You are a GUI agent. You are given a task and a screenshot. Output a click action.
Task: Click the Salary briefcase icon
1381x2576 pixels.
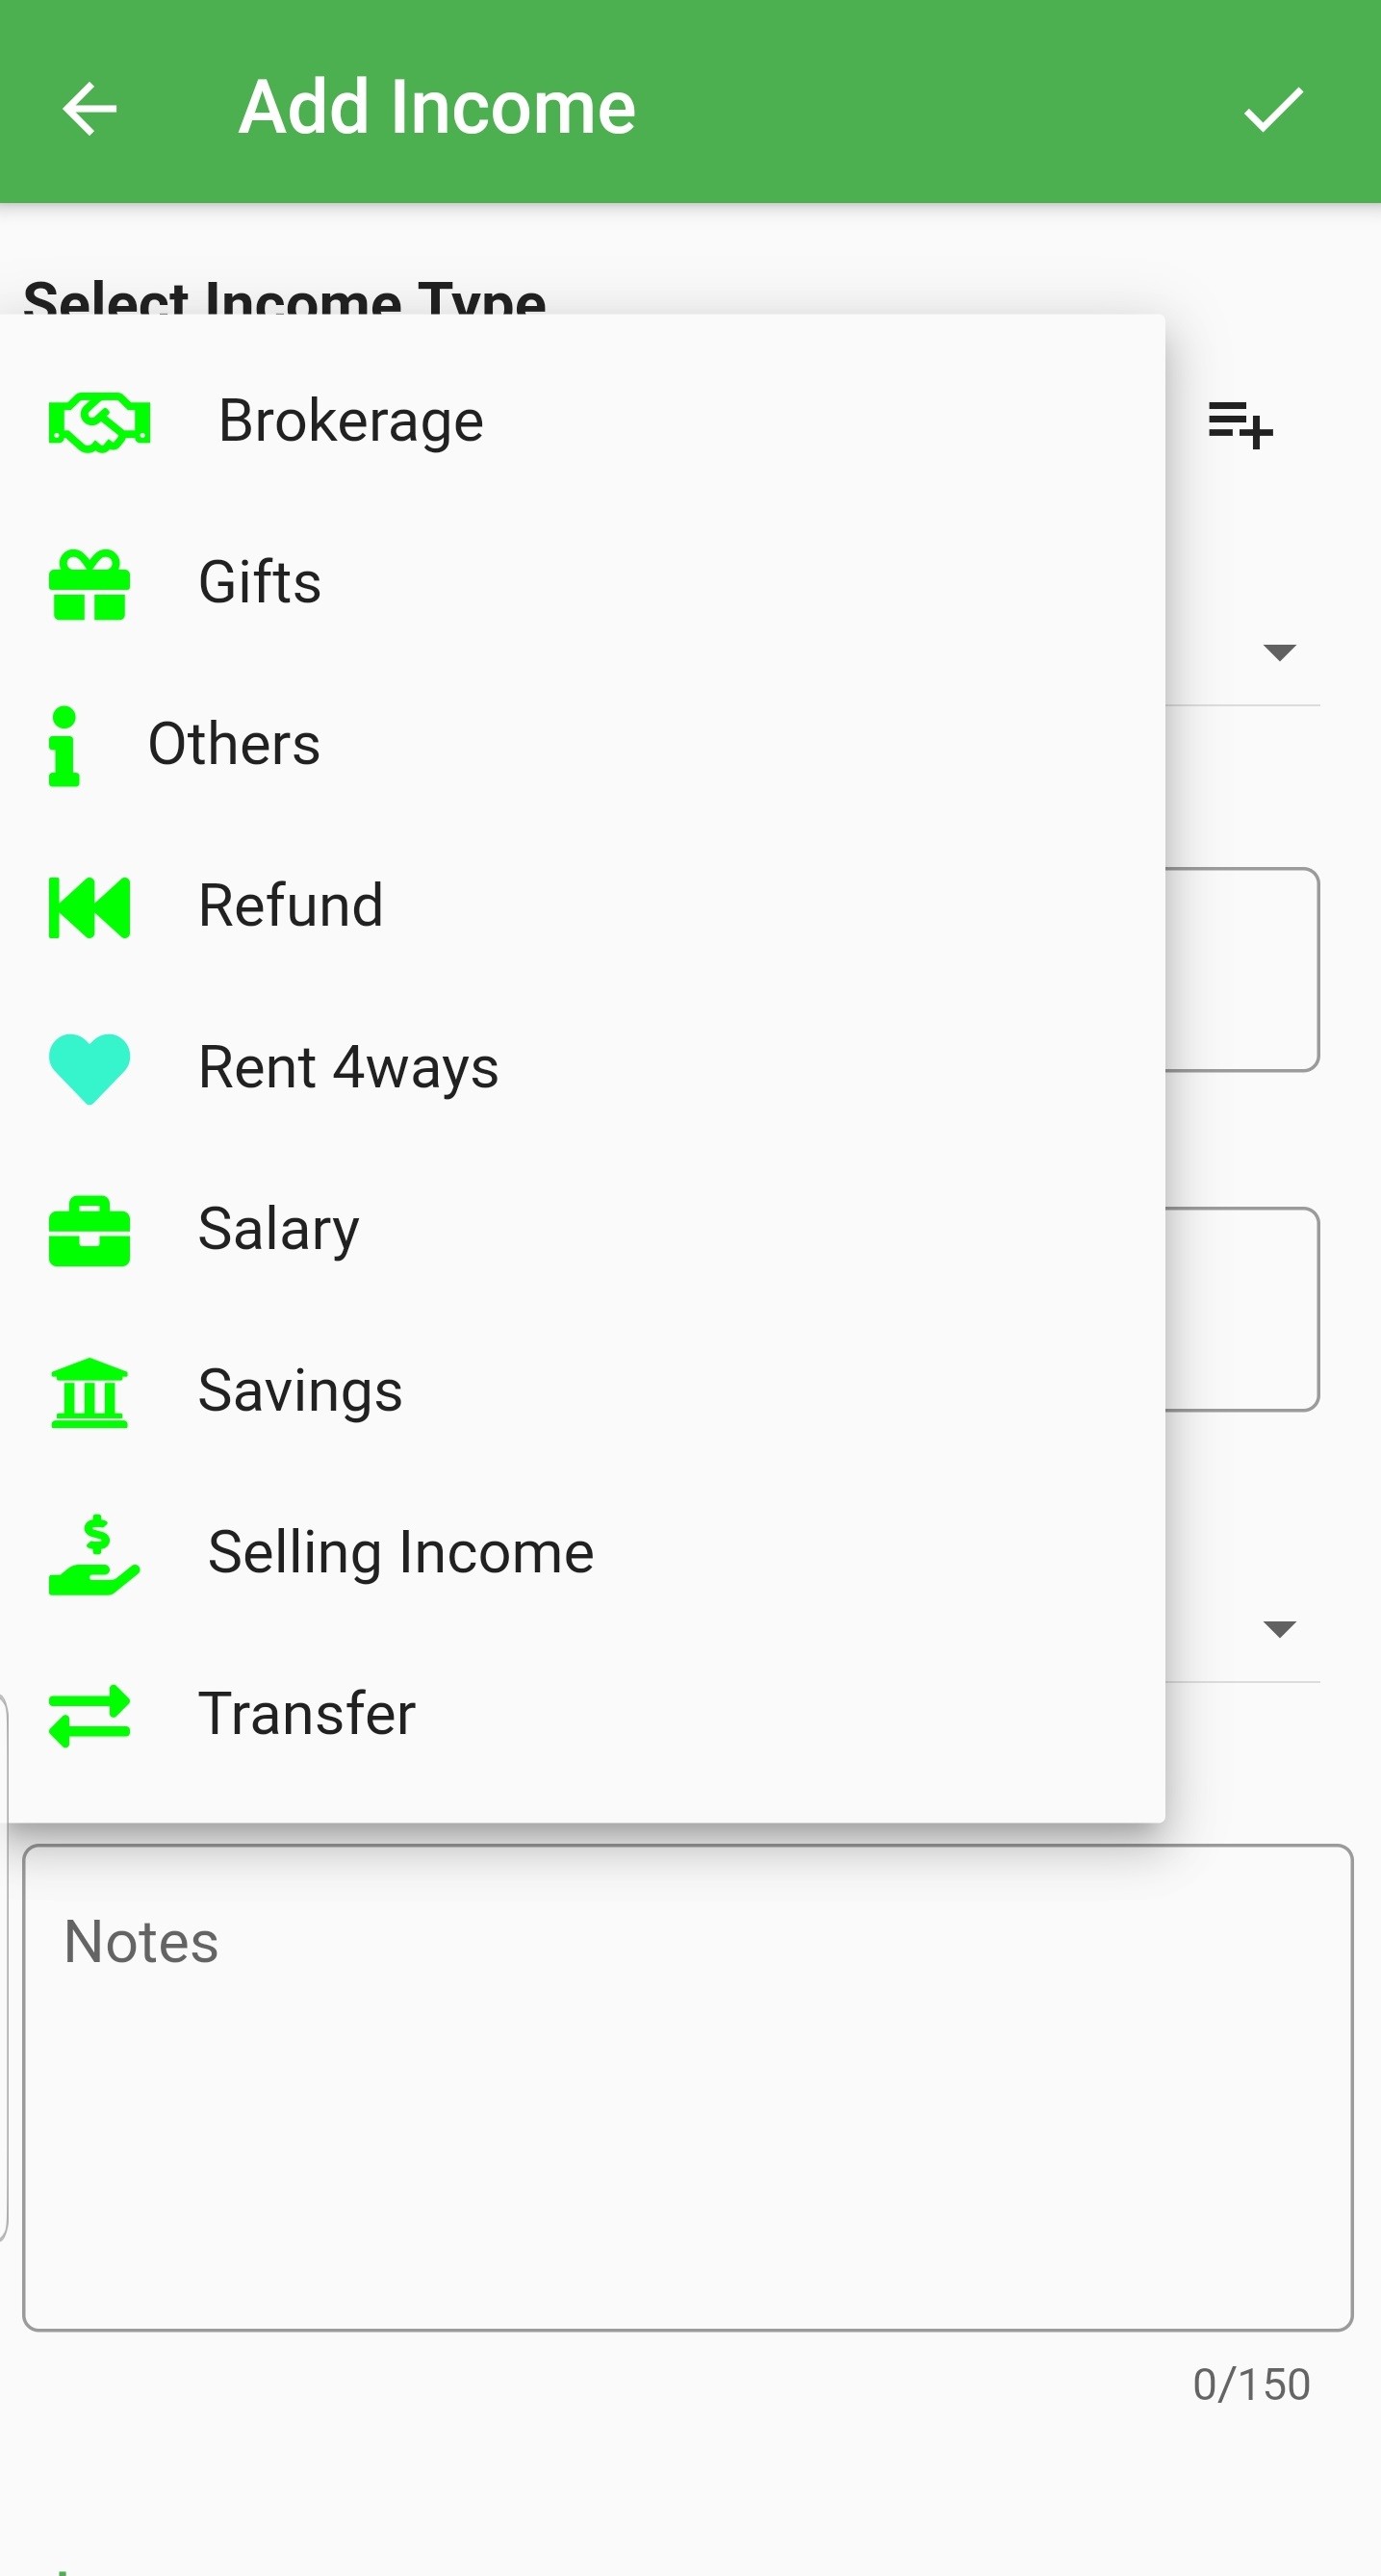[x=89, y=1231]
